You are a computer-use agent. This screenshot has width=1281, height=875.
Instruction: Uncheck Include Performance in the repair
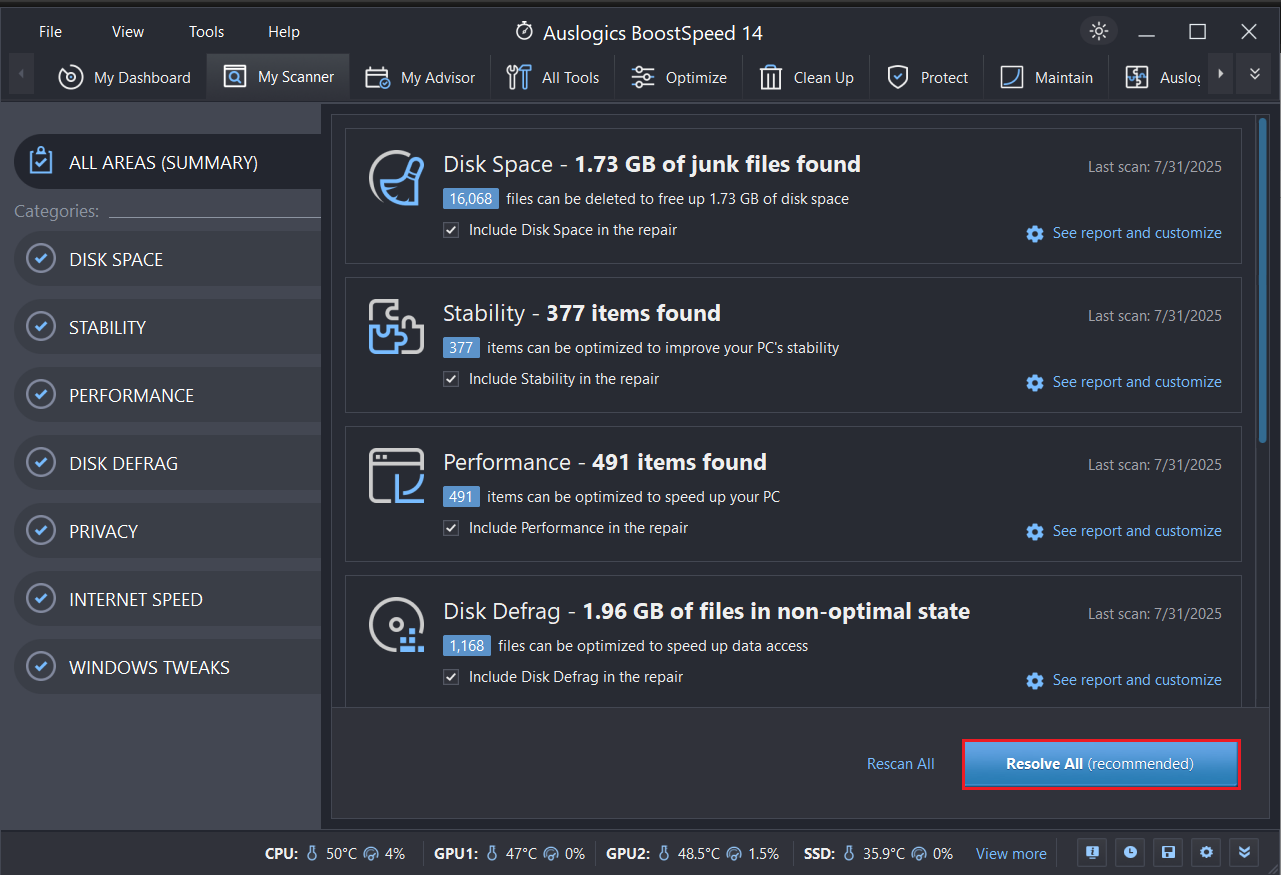coord(451,527)
